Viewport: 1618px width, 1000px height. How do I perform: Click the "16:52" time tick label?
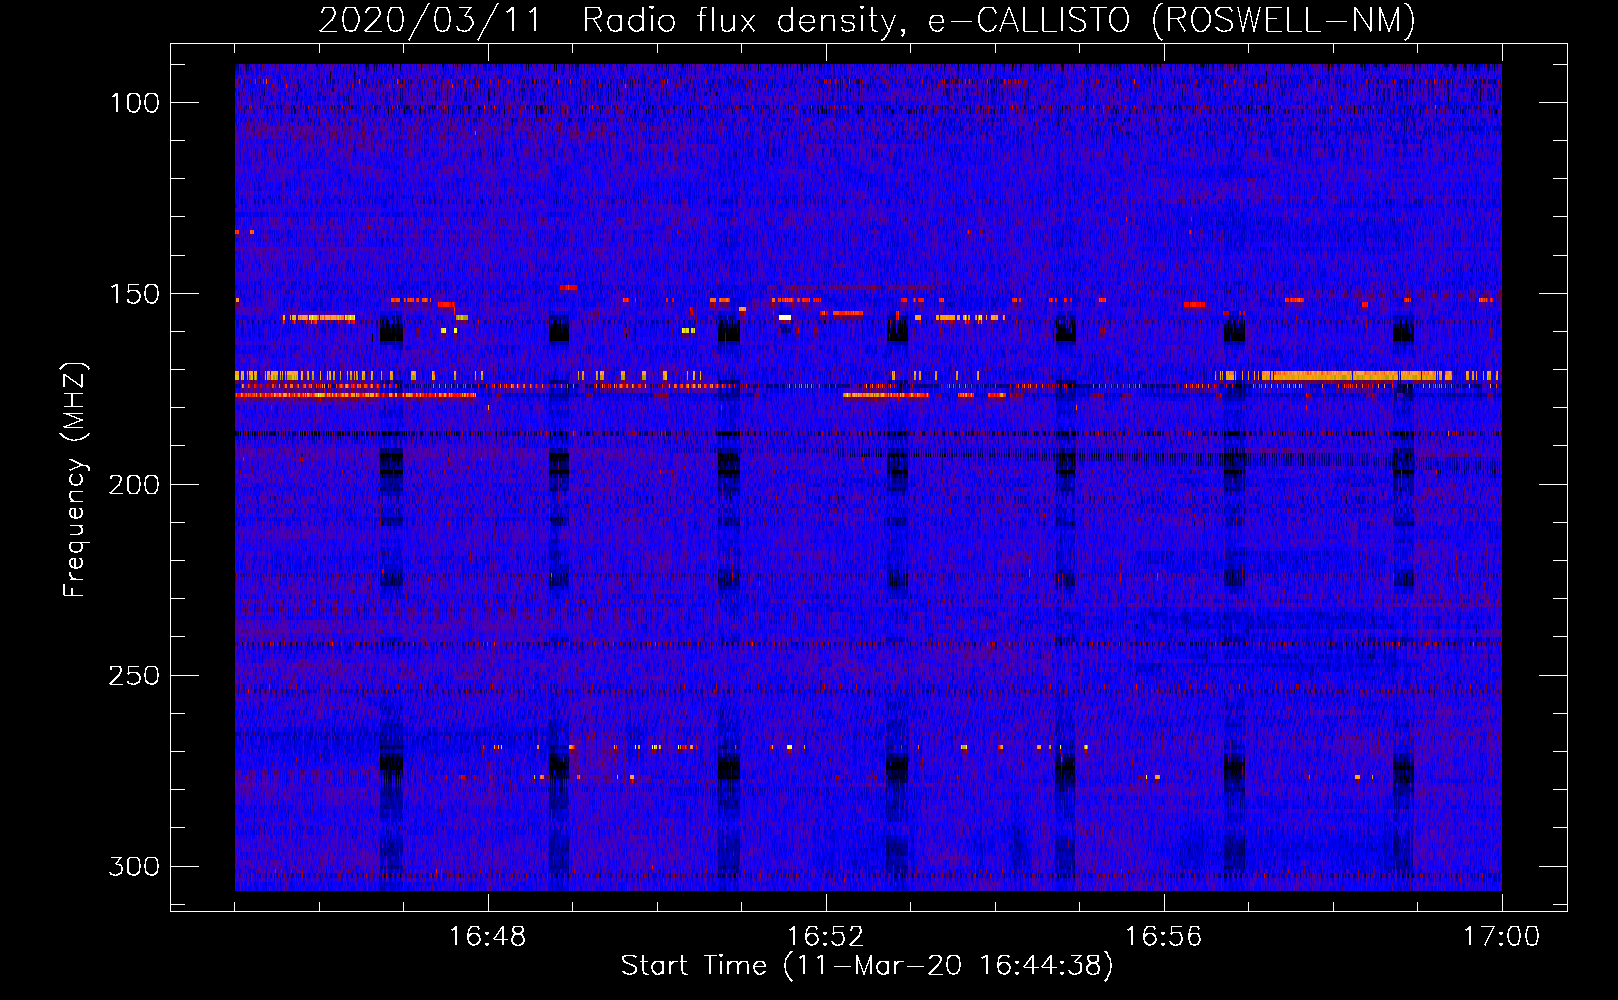pyautogui.click(x=826, y=937)
